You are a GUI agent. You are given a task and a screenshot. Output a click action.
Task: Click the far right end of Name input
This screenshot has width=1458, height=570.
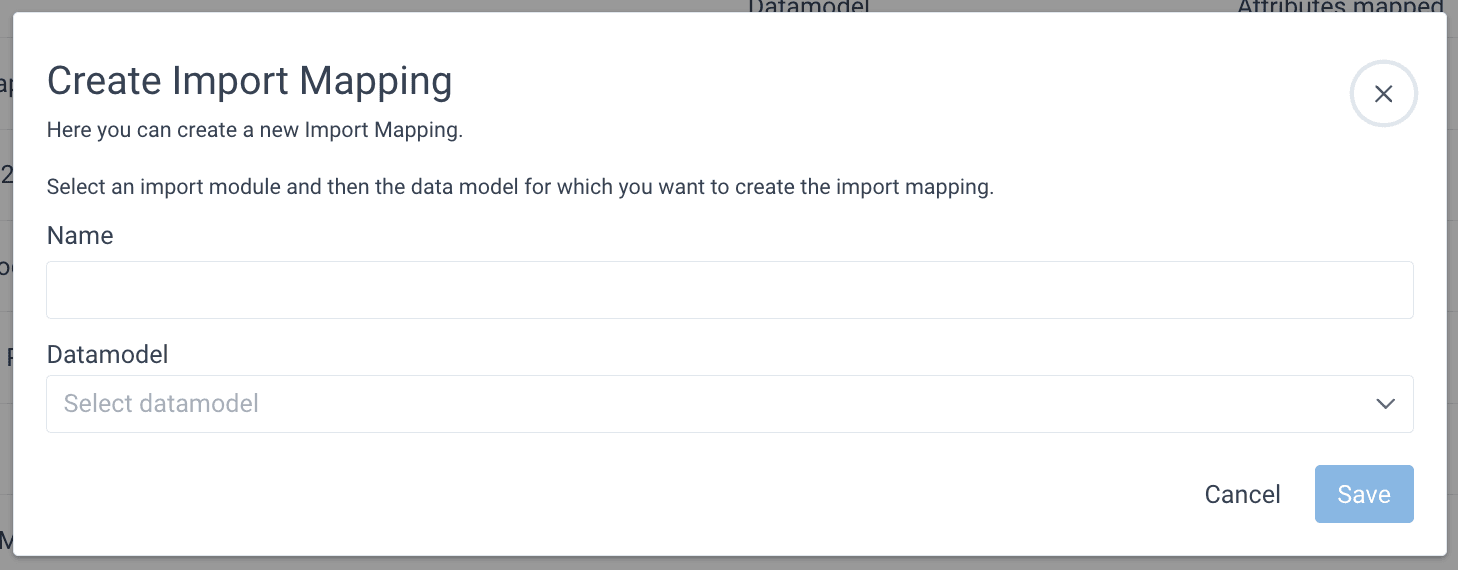coord(1395,290)
